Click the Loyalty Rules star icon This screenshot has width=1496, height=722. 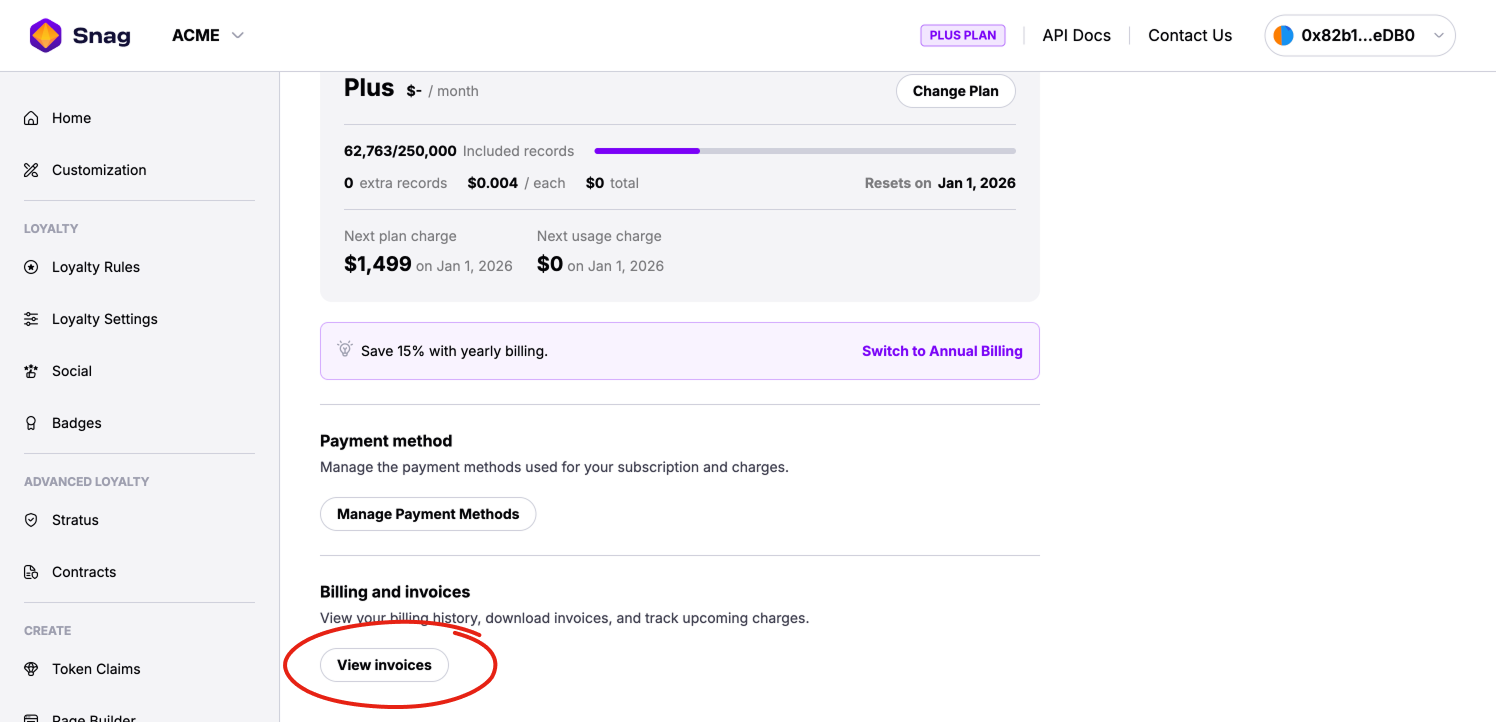pyautogui.click(x=31, y=267)
